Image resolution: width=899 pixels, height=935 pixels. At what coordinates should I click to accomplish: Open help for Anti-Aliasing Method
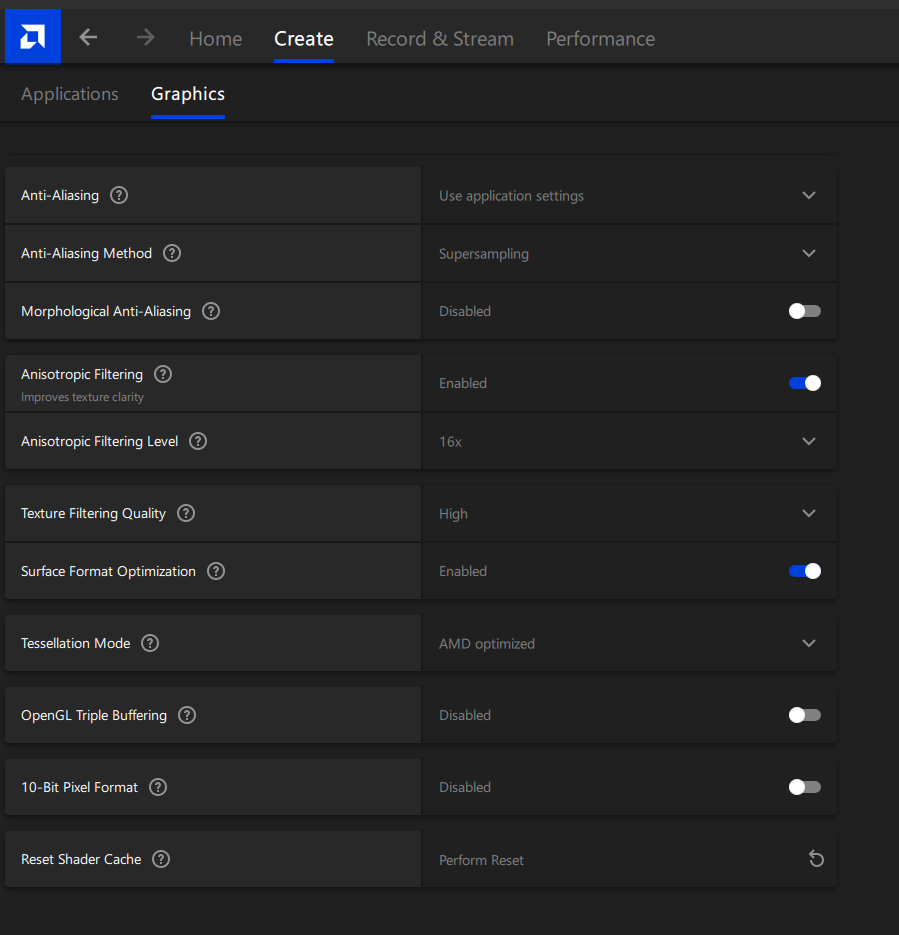tap(172, 253)
